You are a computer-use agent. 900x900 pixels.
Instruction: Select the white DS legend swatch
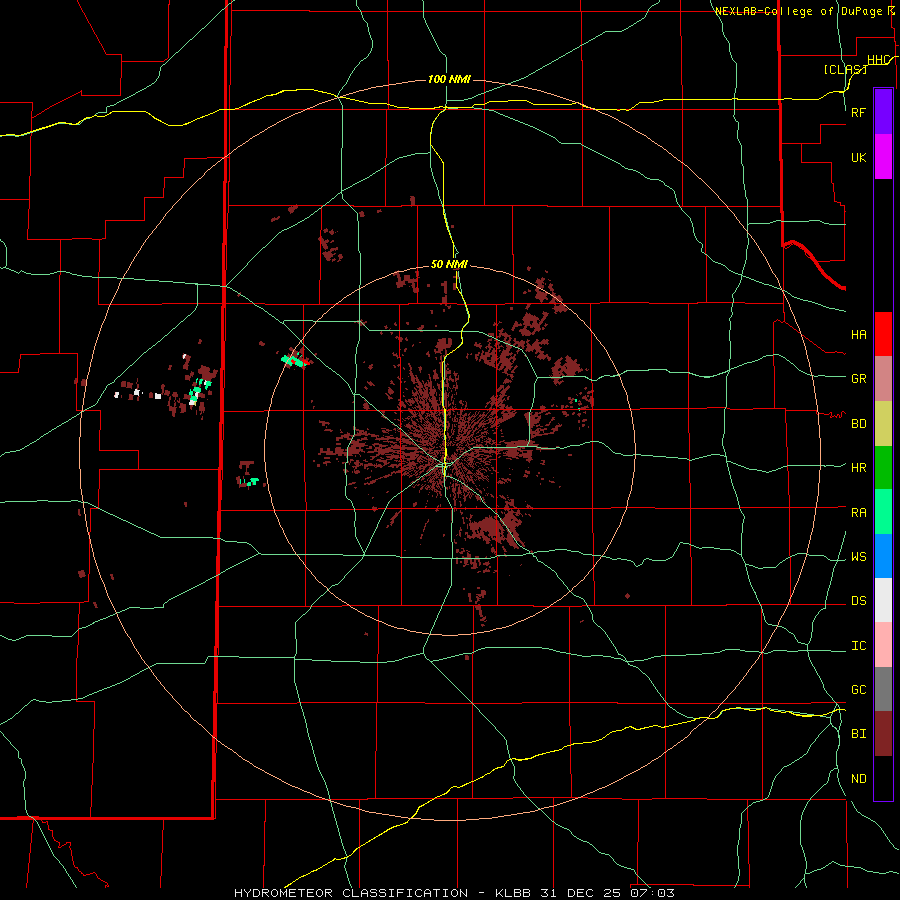(x=883, y=600)
